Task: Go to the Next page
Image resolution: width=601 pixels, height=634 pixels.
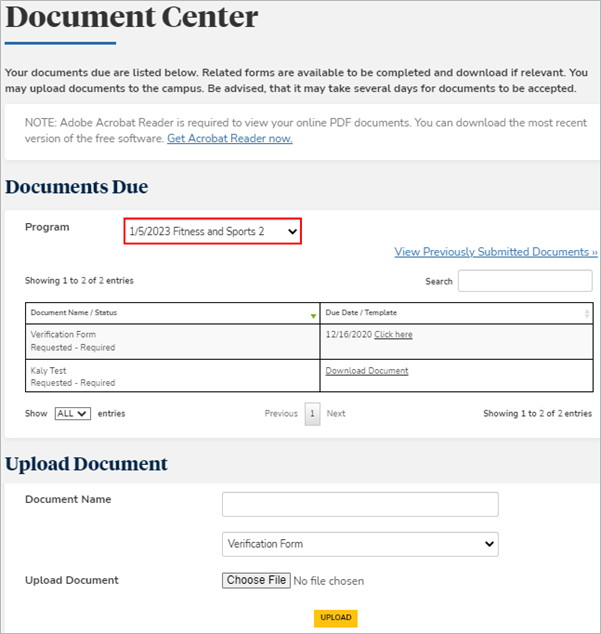Action: (336, 414)
